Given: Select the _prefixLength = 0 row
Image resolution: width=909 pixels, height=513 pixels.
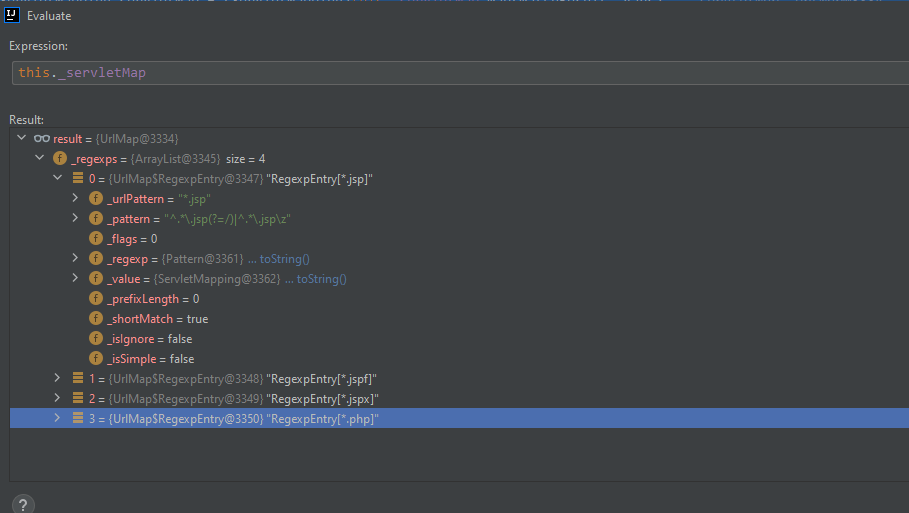Looking at the screenshot, I should (x=459, y=299).
